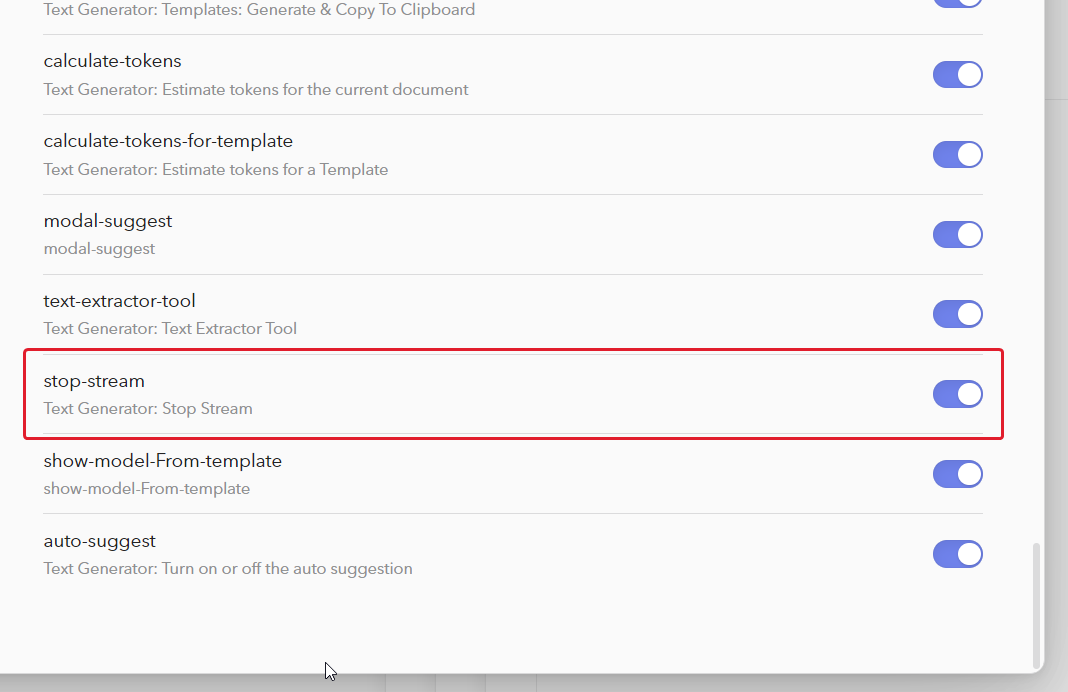Select the stop-stream command label

(93, 381)
